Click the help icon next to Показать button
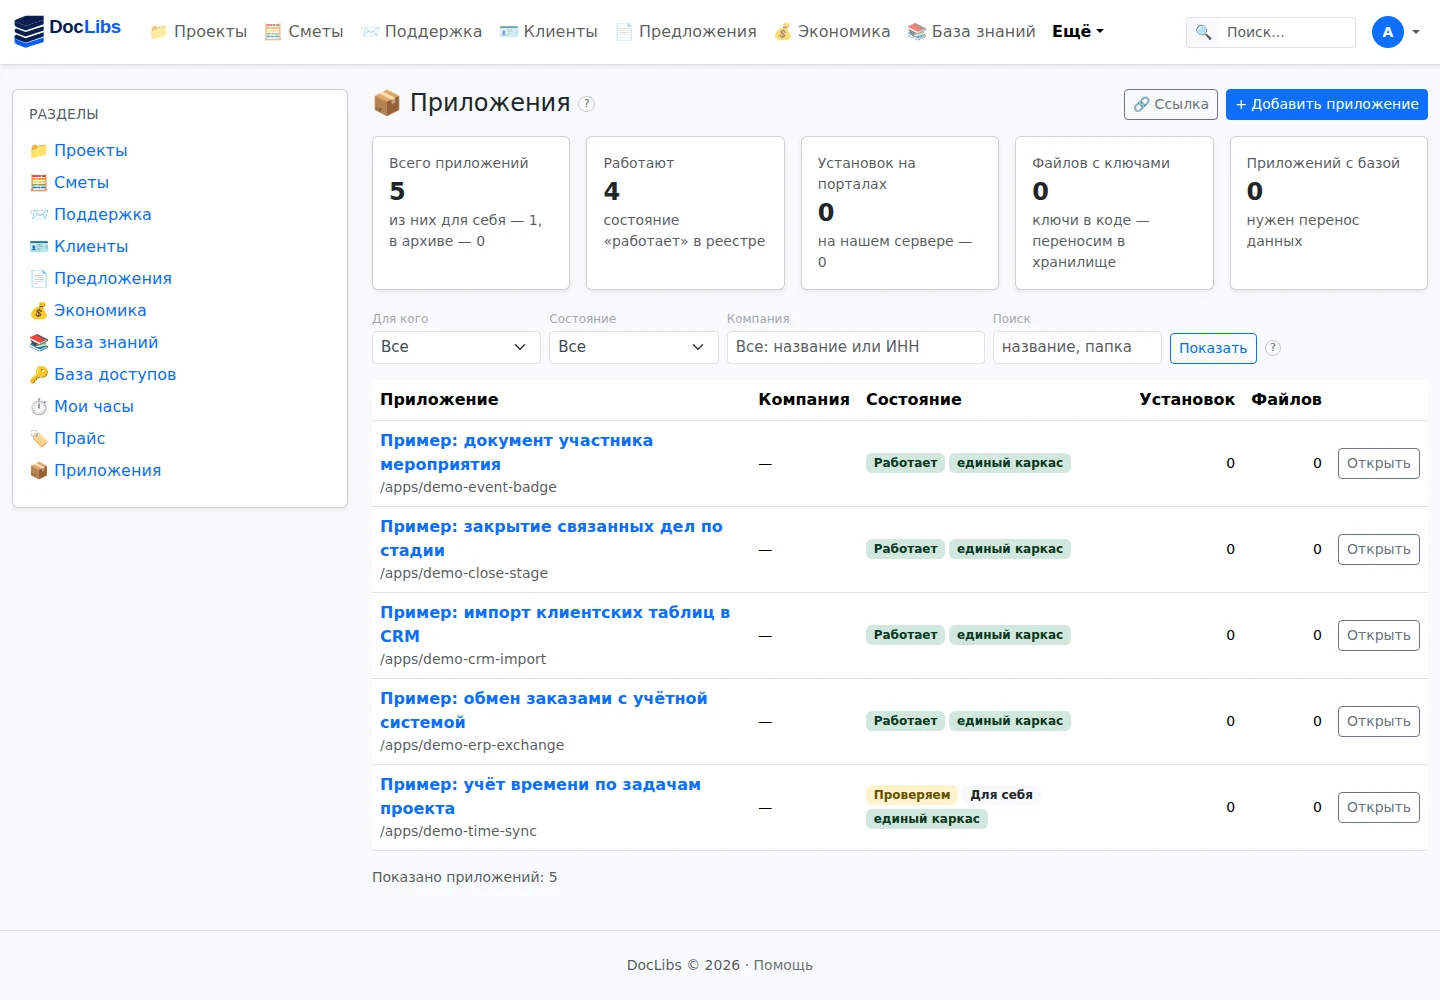The width and height of the screenshot is (1440, 1000). [x=1273, y=348]
